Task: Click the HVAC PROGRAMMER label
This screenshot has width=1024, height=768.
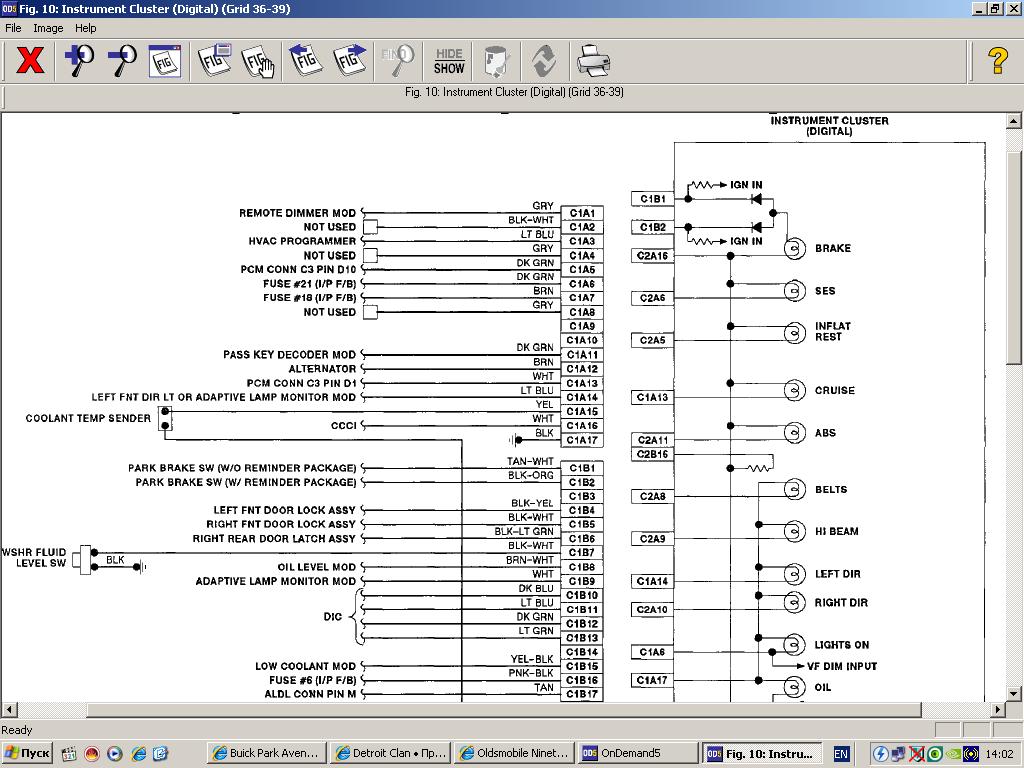Action: (x=302, y=241)
